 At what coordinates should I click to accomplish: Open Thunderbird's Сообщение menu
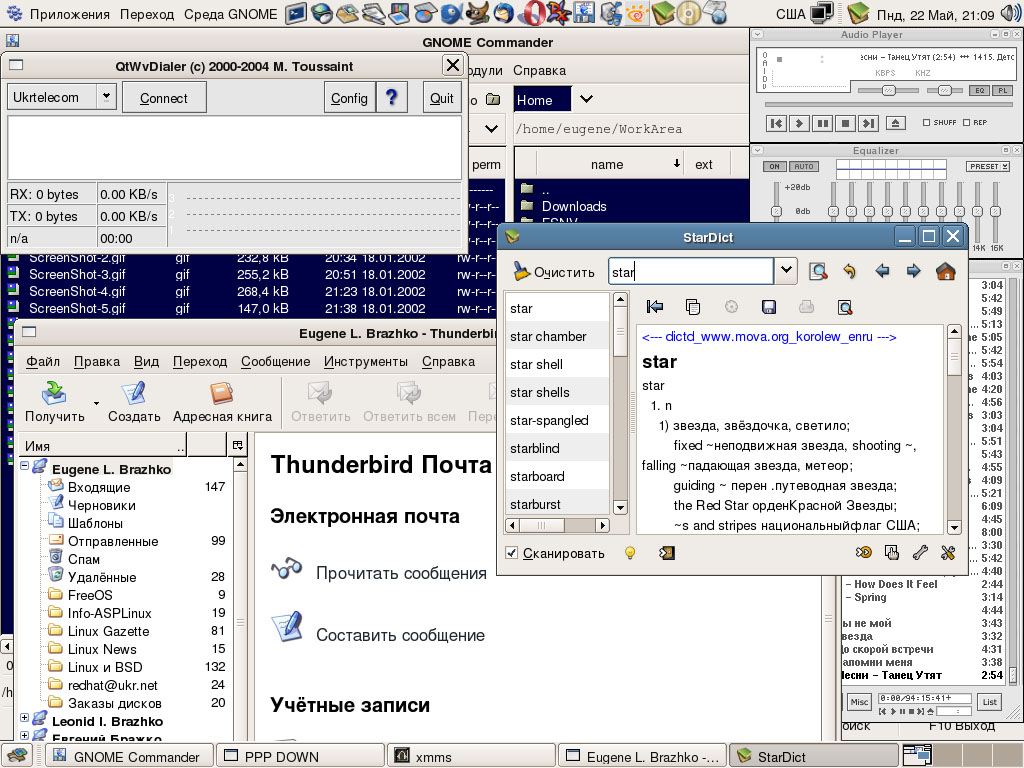[276, 361]
